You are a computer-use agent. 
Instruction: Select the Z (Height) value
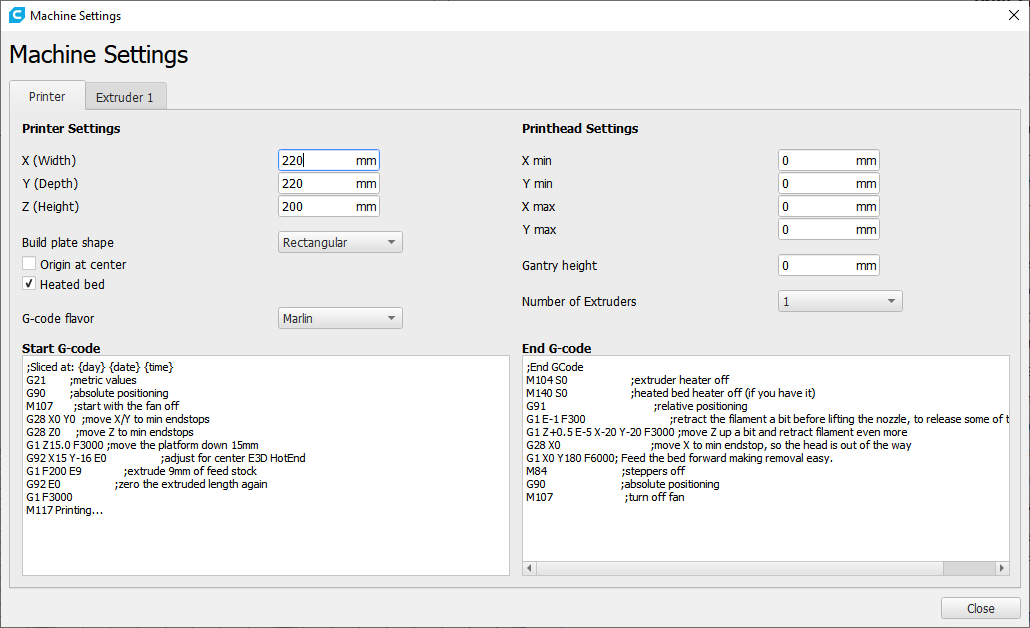(328, 206)
